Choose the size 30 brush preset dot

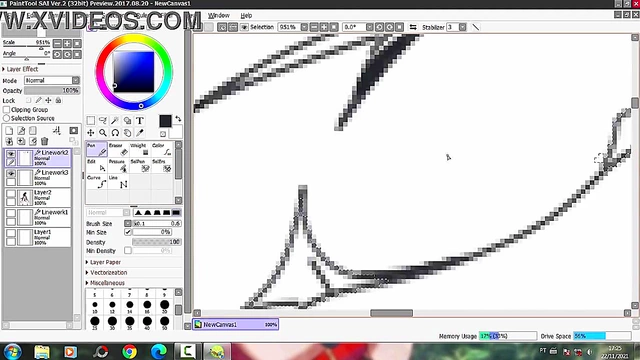[112, 321]
